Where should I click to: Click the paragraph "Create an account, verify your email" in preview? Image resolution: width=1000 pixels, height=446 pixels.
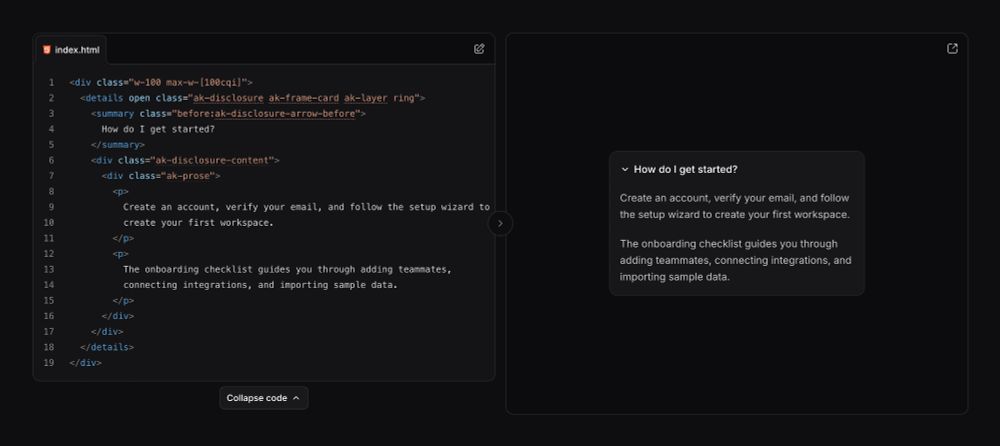point(735,206)
